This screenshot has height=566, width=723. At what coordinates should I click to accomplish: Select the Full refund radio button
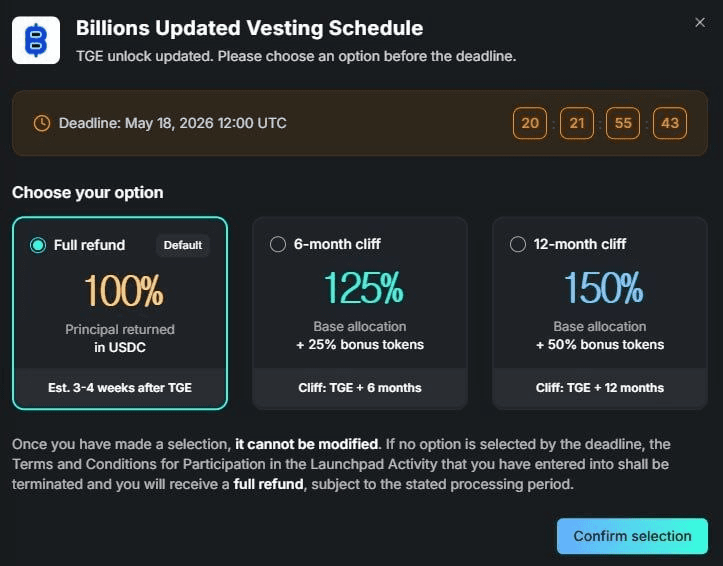pyautogui.click(x=38, y=245)
